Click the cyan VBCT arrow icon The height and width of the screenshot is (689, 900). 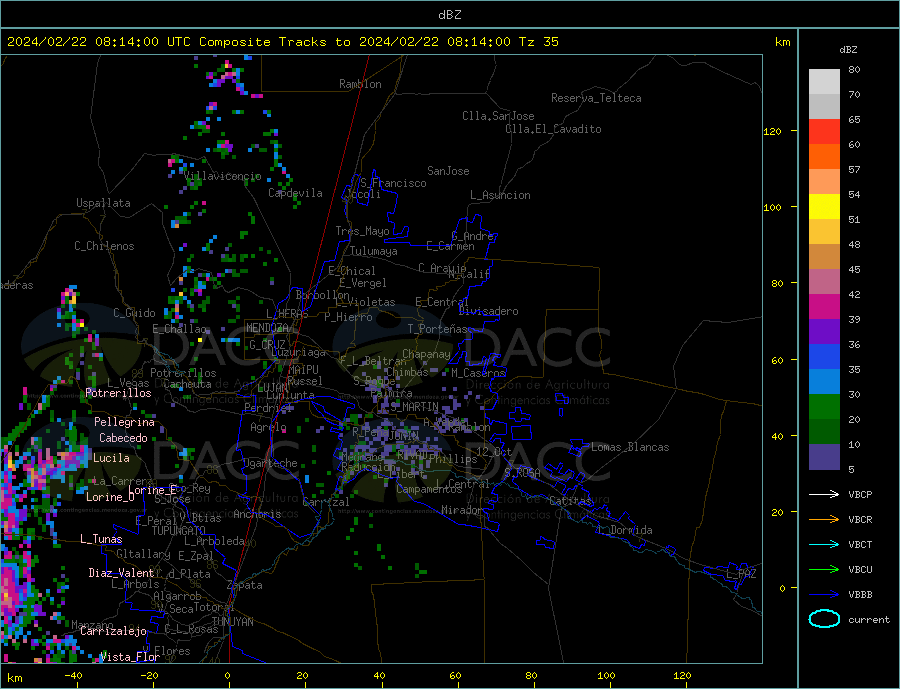(x=824, y=544)
